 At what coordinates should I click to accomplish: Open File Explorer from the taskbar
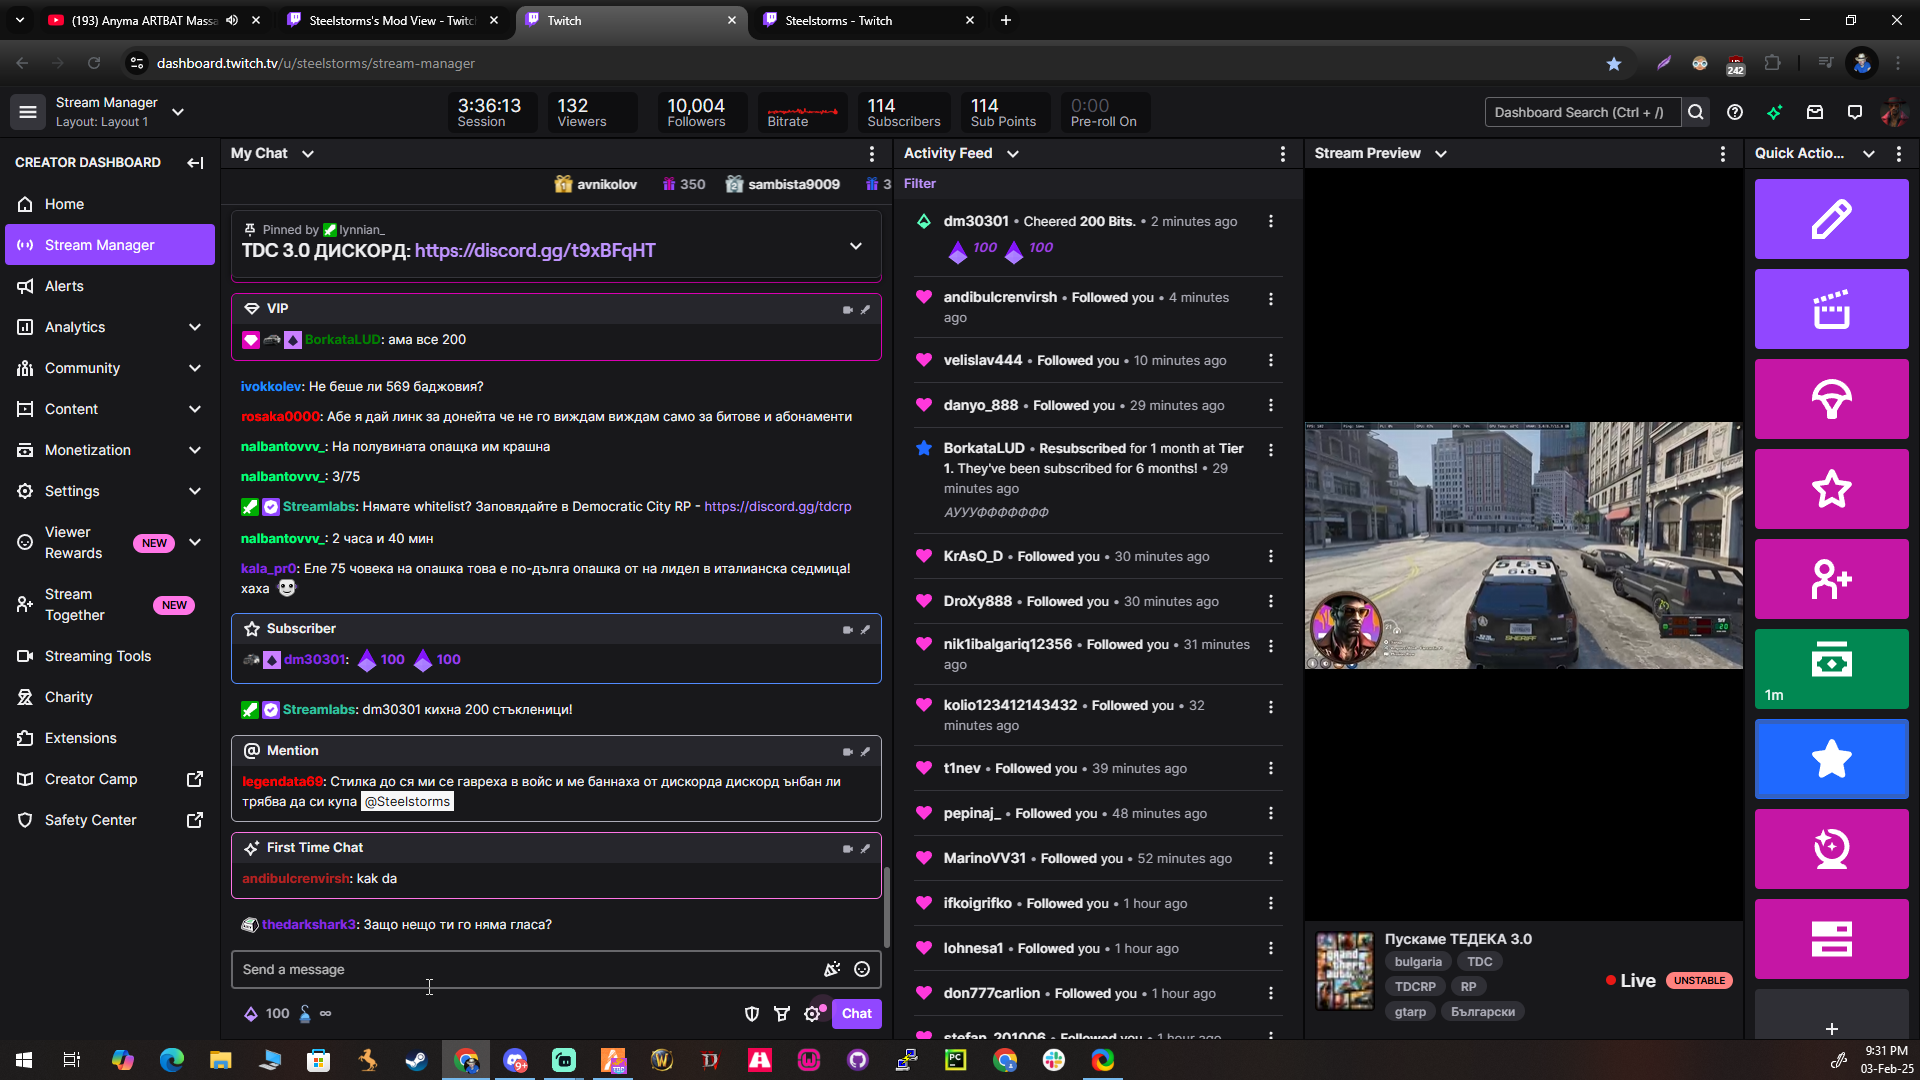click(x=220, y=1060)
